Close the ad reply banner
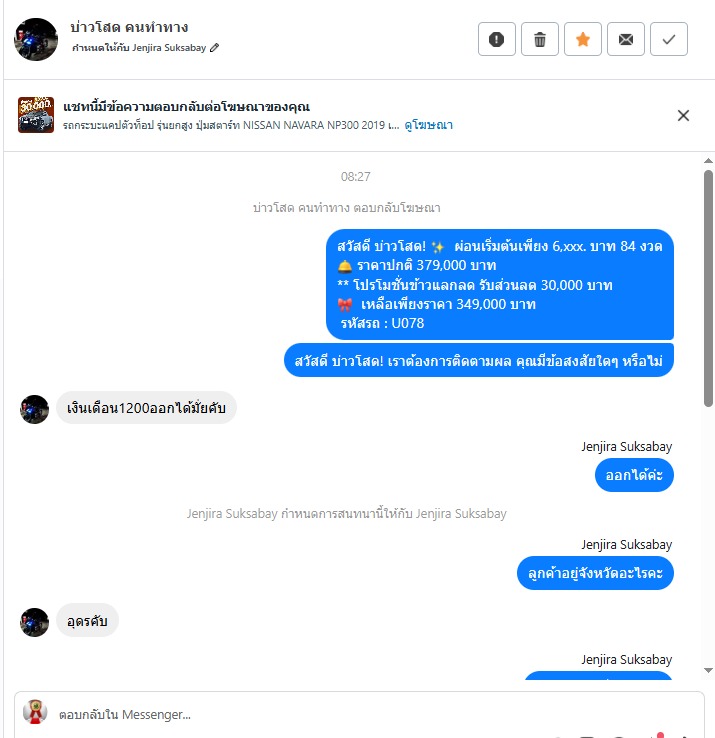This screenshot has height=738, width=715. [683, 115]
